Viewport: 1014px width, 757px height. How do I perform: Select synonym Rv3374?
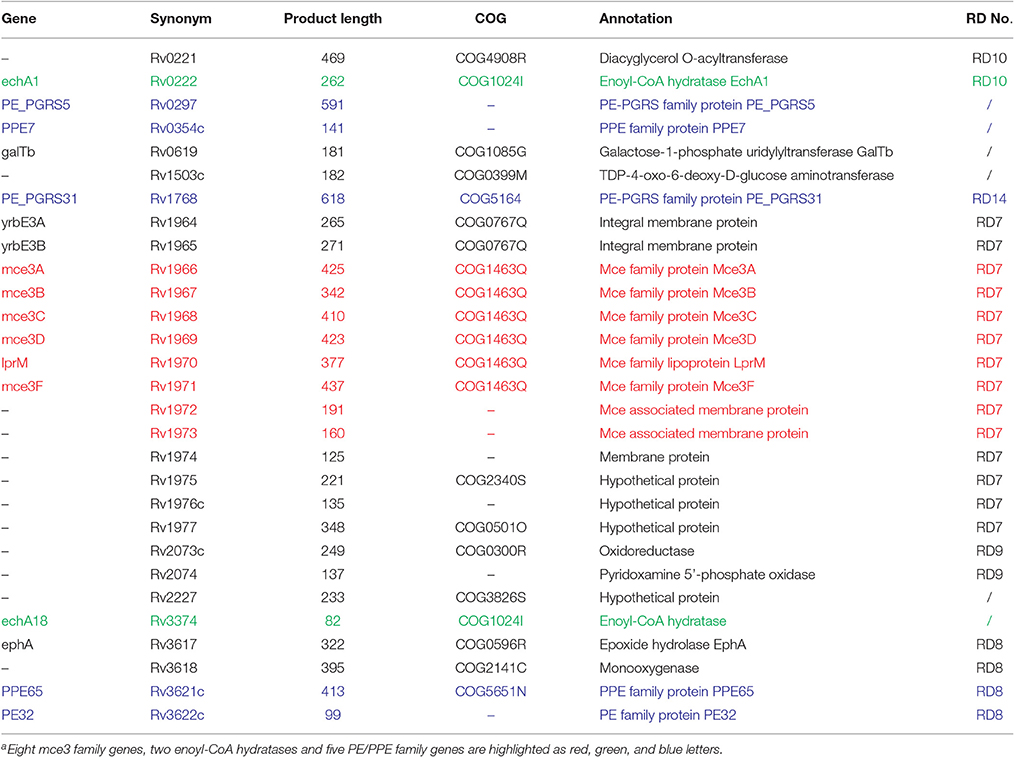173,621
